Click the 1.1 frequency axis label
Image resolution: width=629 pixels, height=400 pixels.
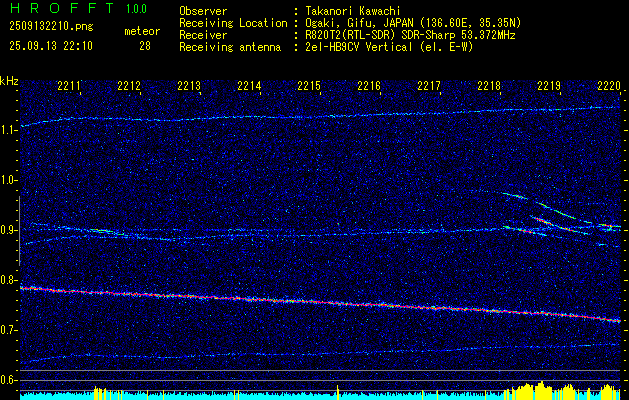tap(7, 130)
